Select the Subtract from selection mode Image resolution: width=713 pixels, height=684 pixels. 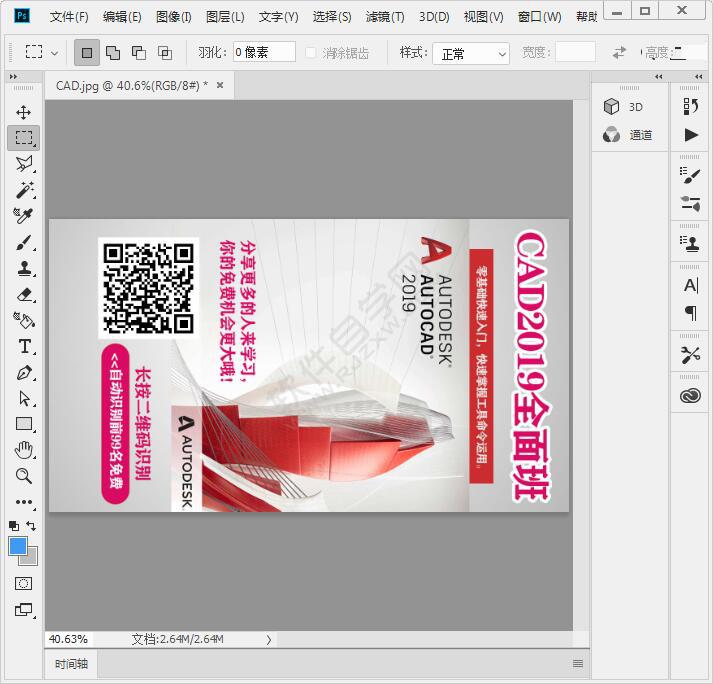pos(139,53)
